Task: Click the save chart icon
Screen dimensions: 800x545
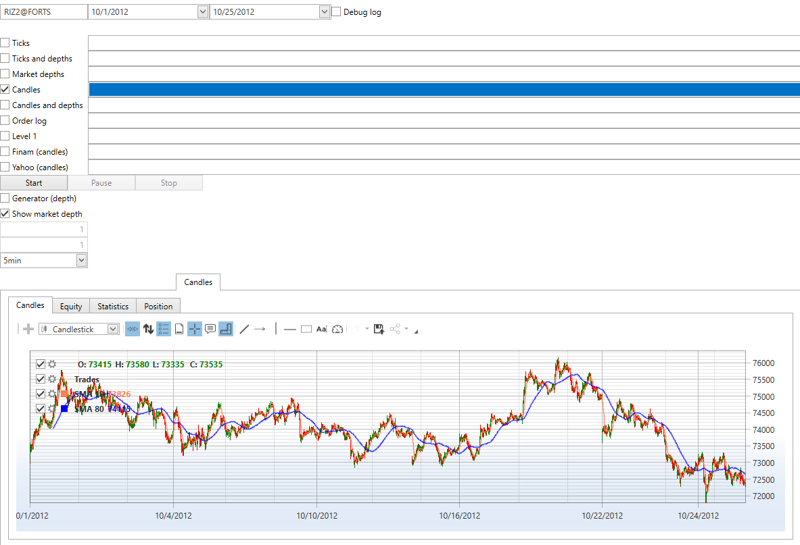Action: [379, 329]
